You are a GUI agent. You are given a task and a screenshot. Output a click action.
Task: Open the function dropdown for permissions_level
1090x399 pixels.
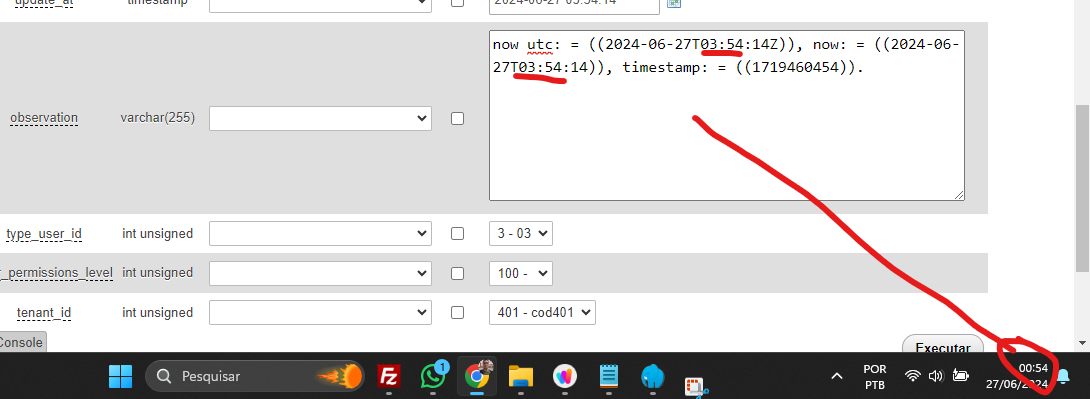click(320, 272)
